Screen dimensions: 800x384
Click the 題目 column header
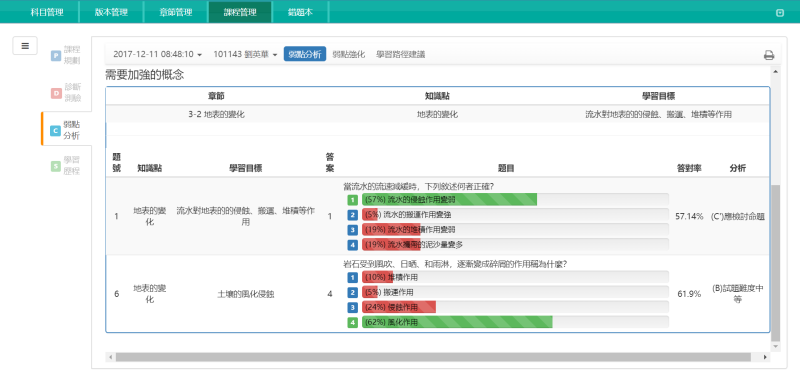[x=506, y=168]
